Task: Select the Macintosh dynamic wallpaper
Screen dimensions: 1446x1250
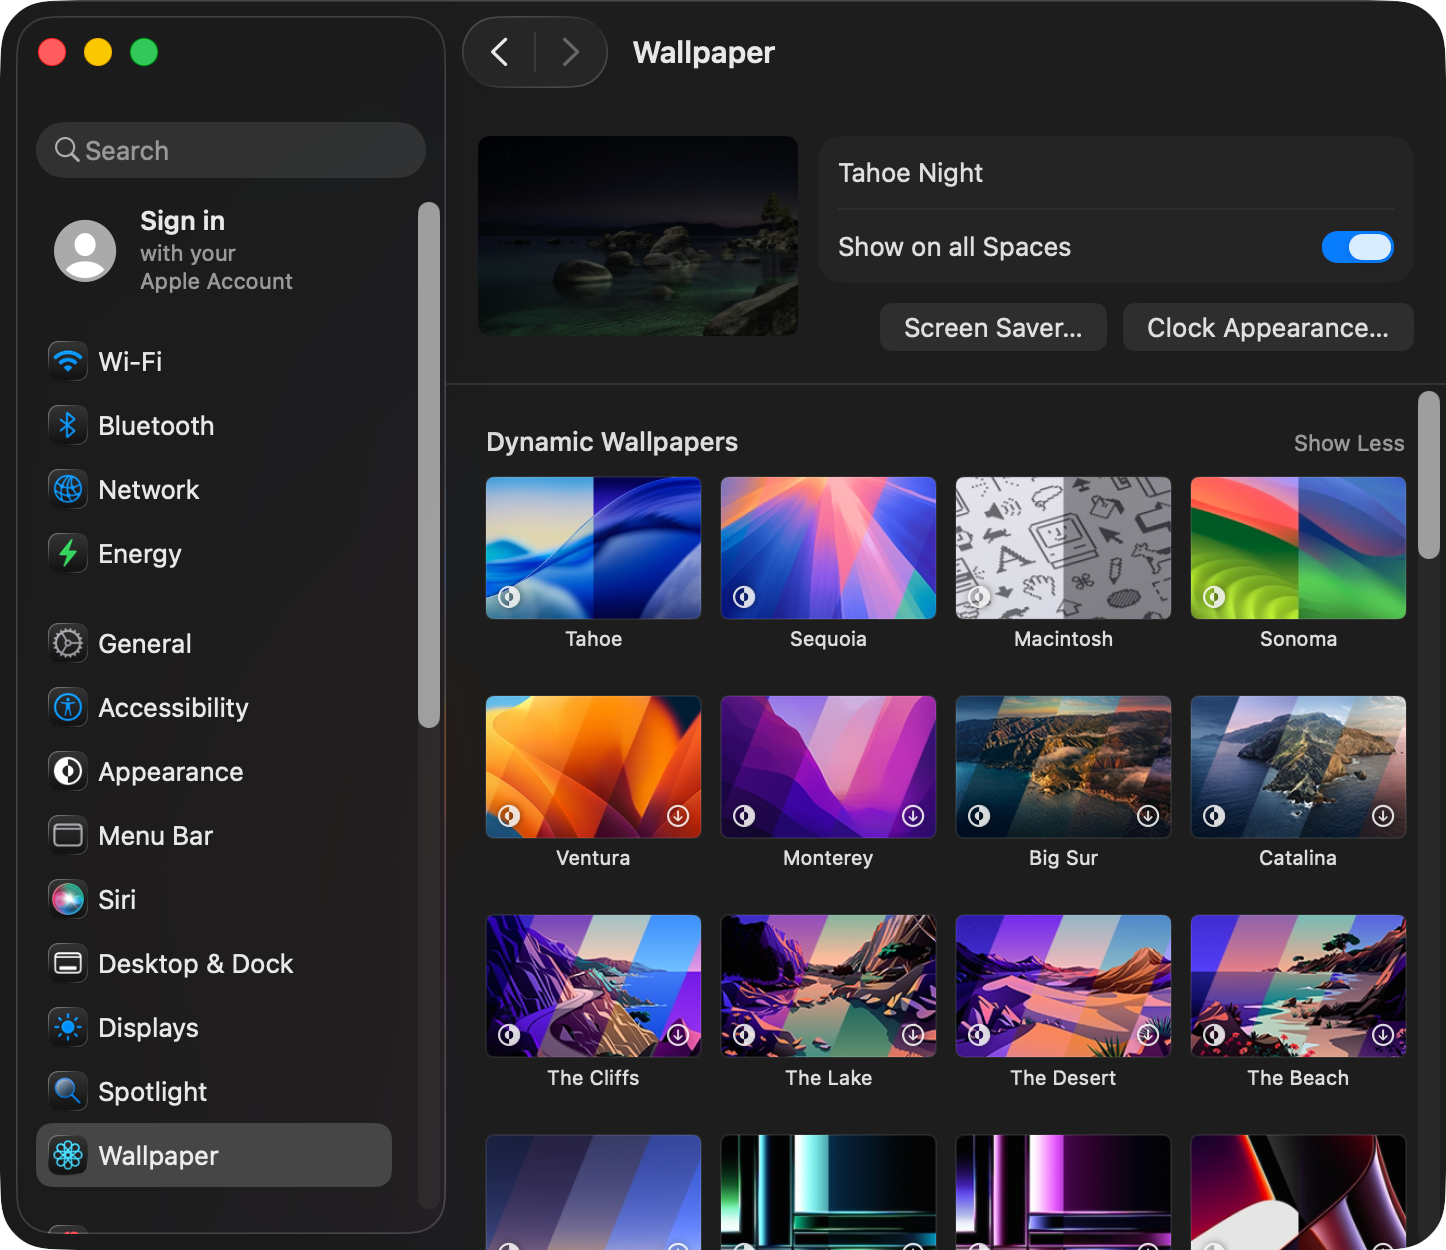Action: click(1063, 548)
